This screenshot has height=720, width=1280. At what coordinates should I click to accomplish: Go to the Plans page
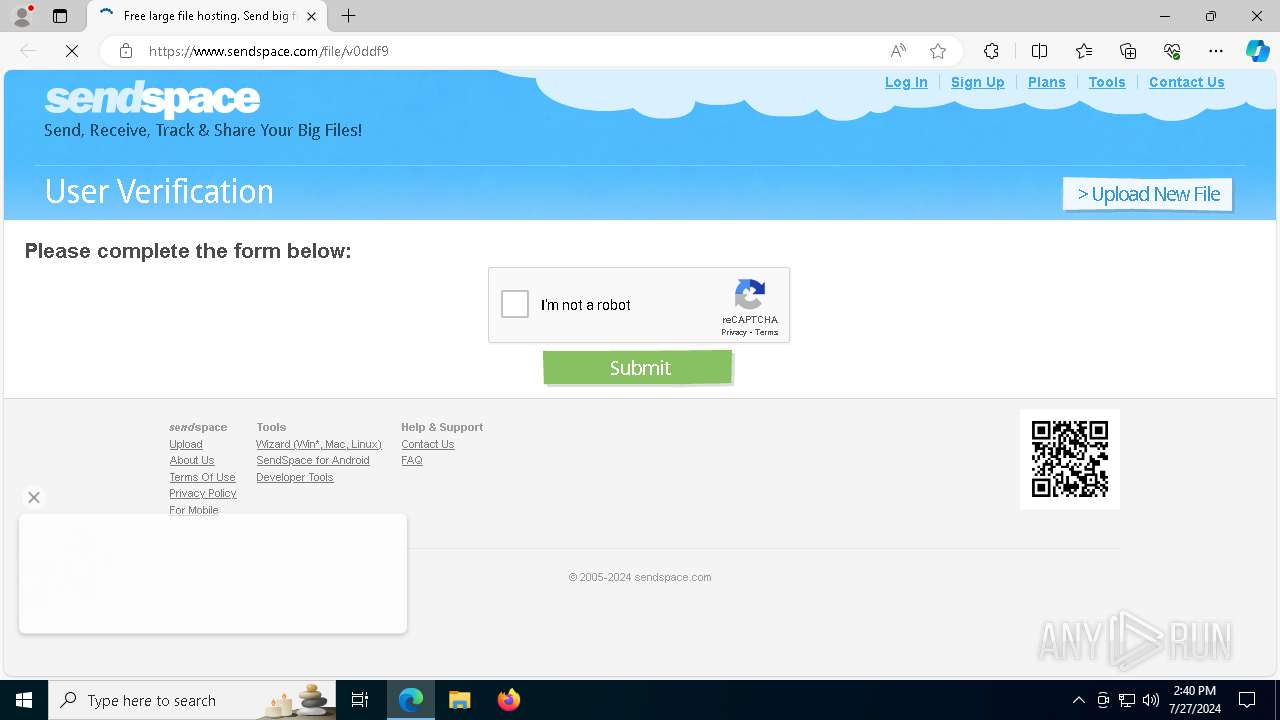tap(1046, 82)
